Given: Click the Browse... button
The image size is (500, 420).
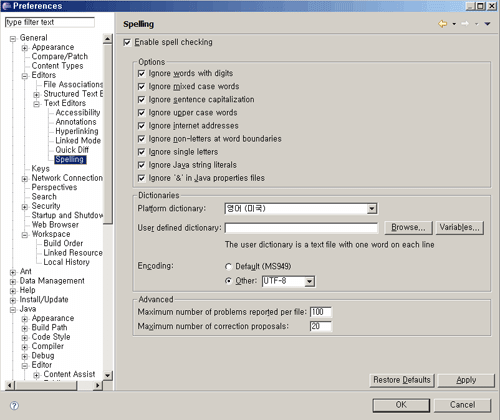Looking at the screenshot, I should [x=408, y=228].
